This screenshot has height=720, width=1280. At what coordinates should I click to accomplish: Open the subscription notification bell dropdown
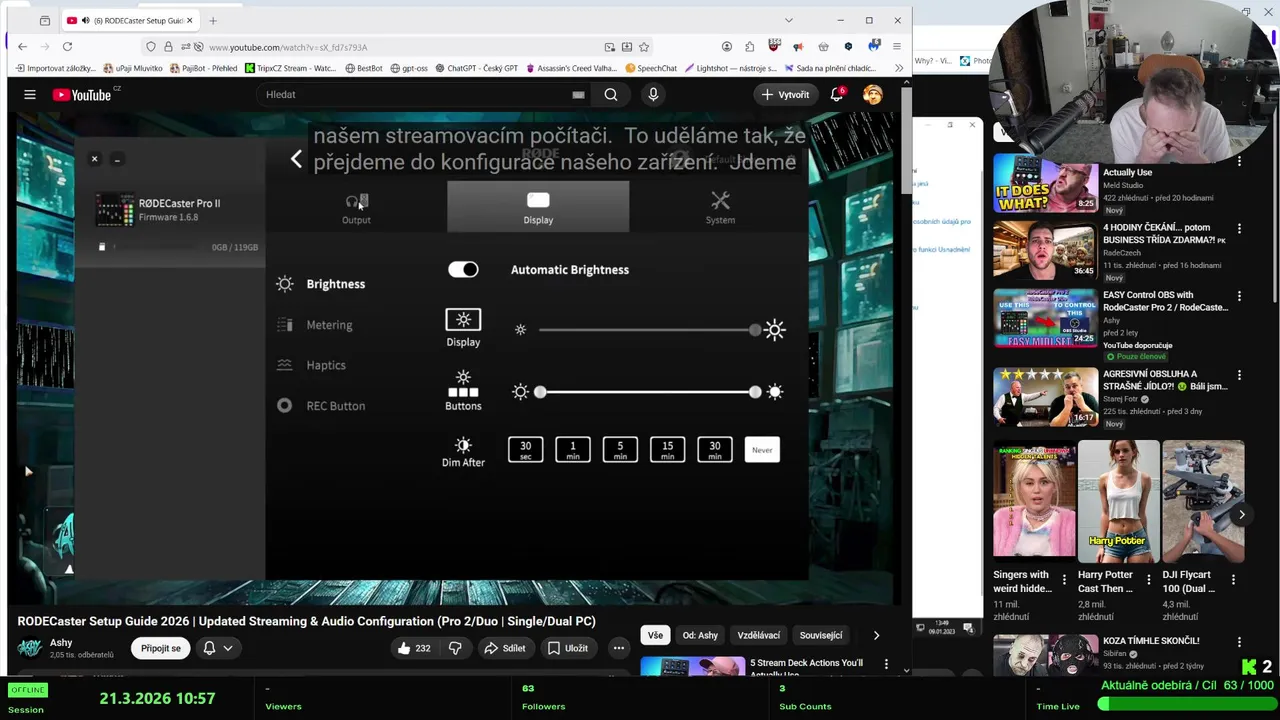218,648
